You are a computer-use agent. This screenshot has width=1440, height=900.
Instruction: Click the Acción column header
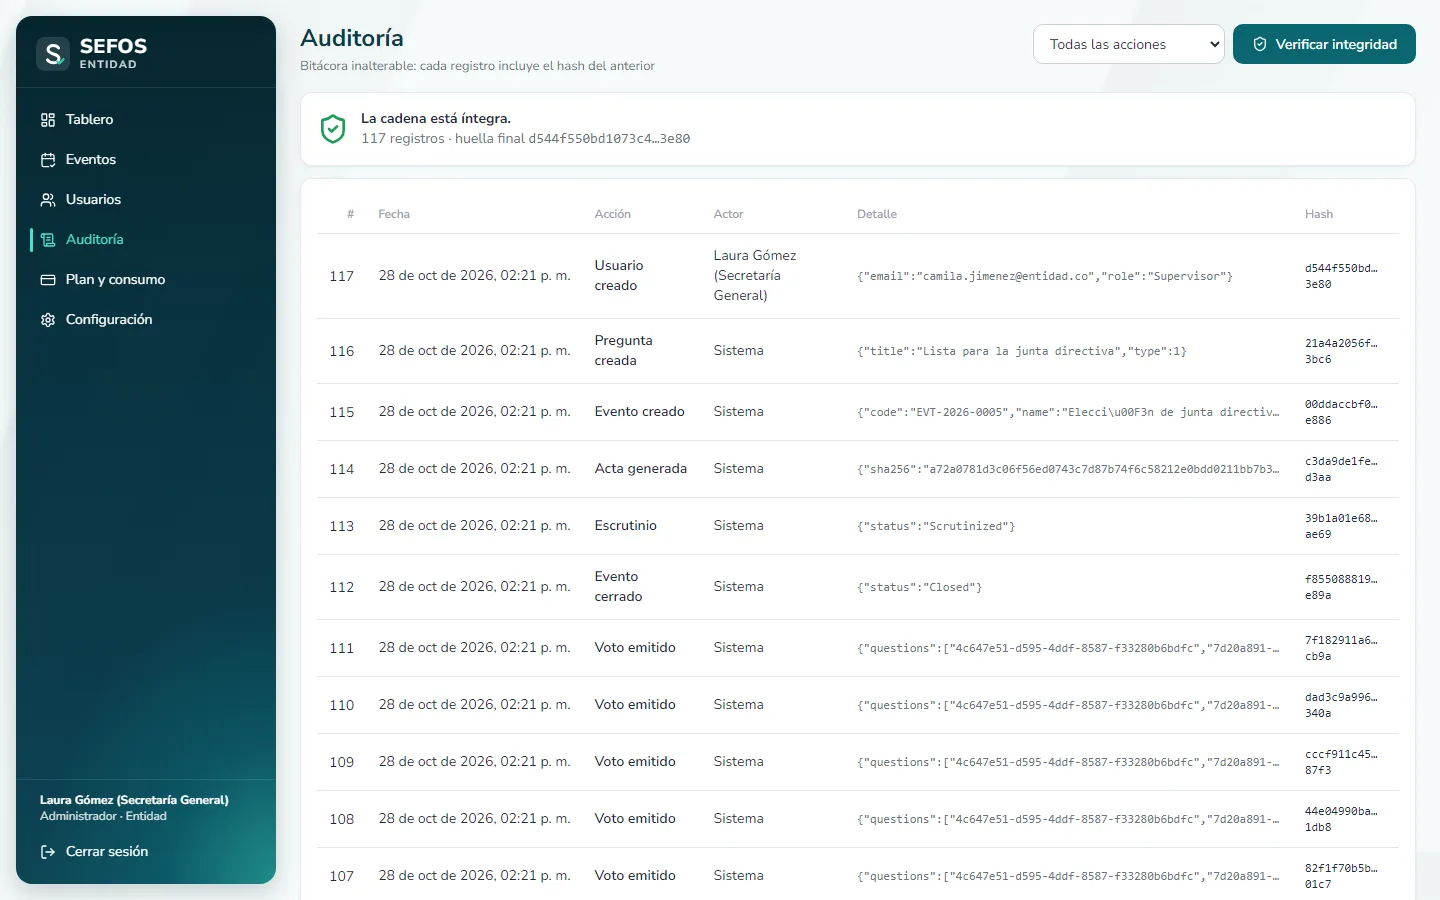point(613,214)
